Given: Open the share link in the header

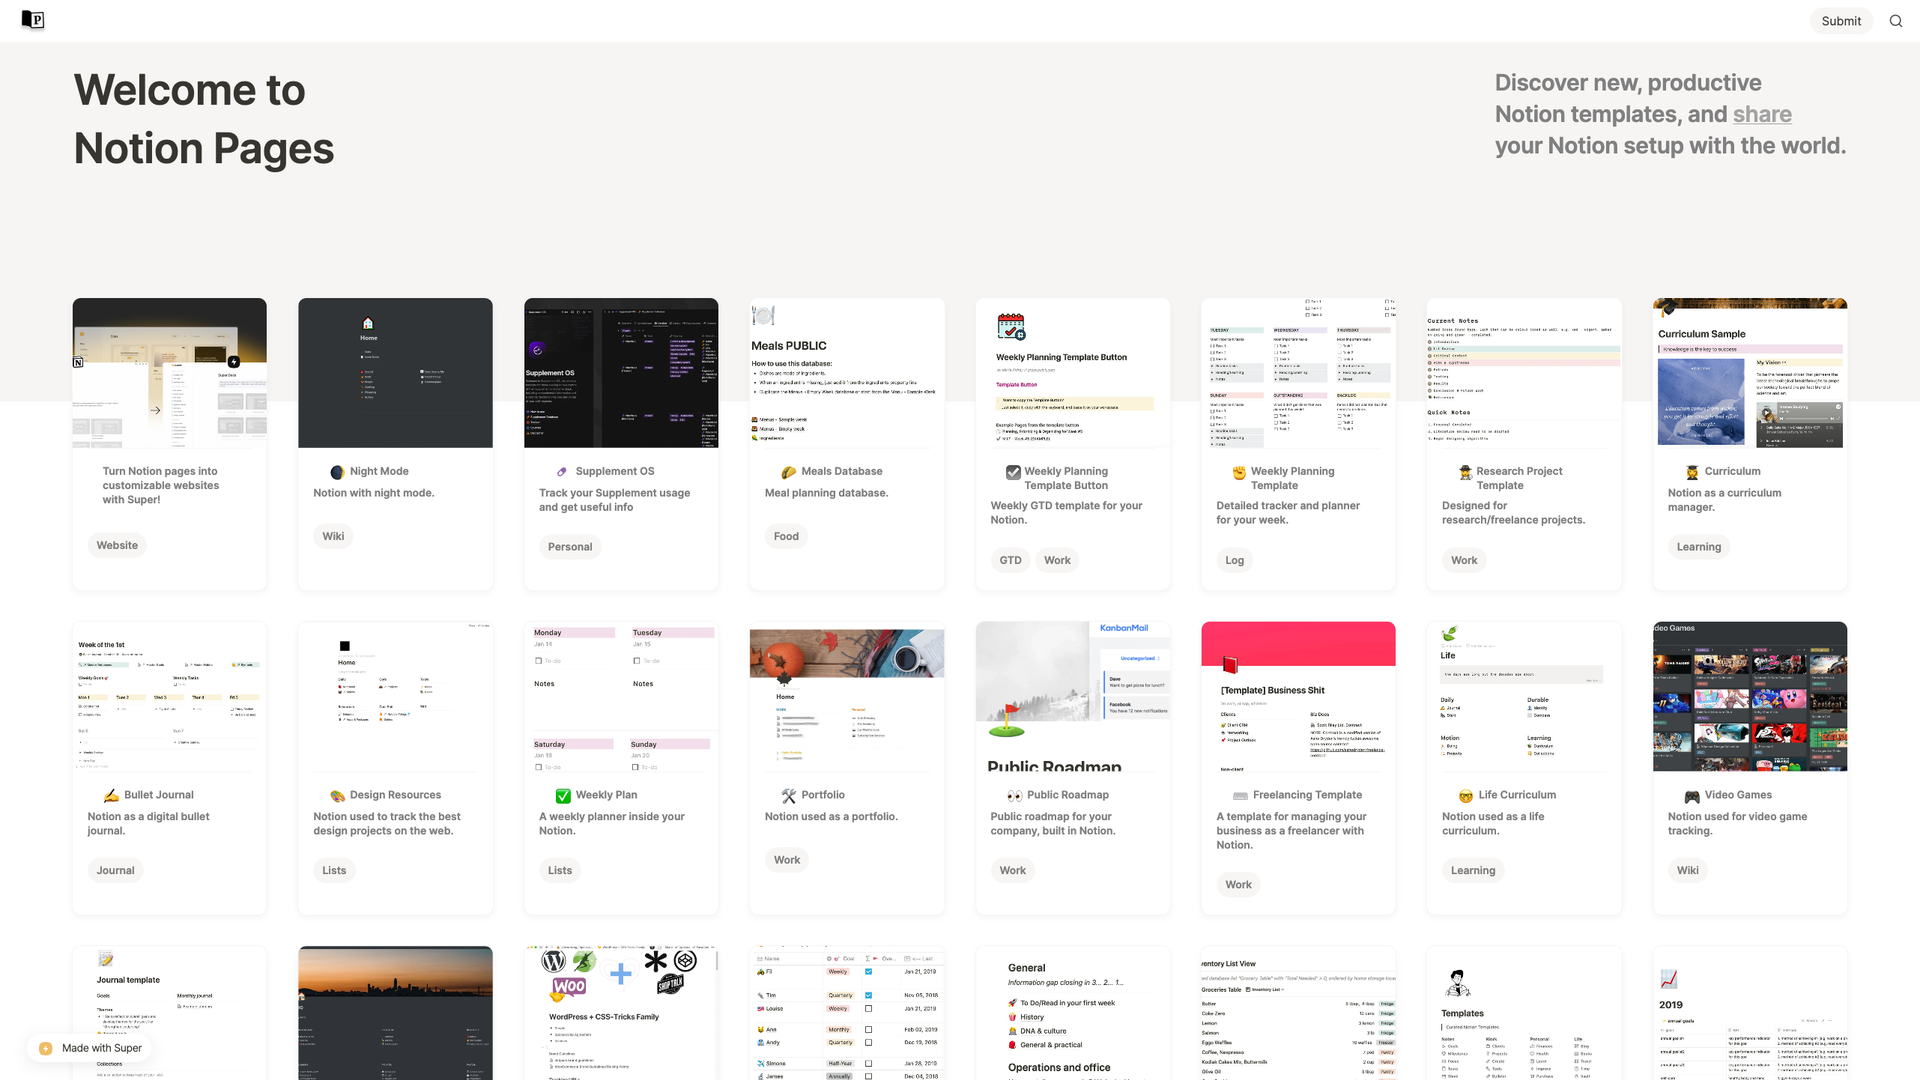Looking at the screenshot, I should 1762,114.
